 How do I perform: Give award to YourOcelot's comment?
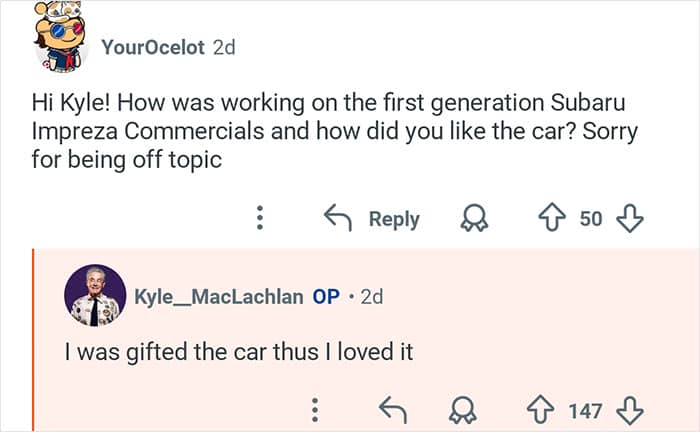pyautogui.click(x=473, y=218)
